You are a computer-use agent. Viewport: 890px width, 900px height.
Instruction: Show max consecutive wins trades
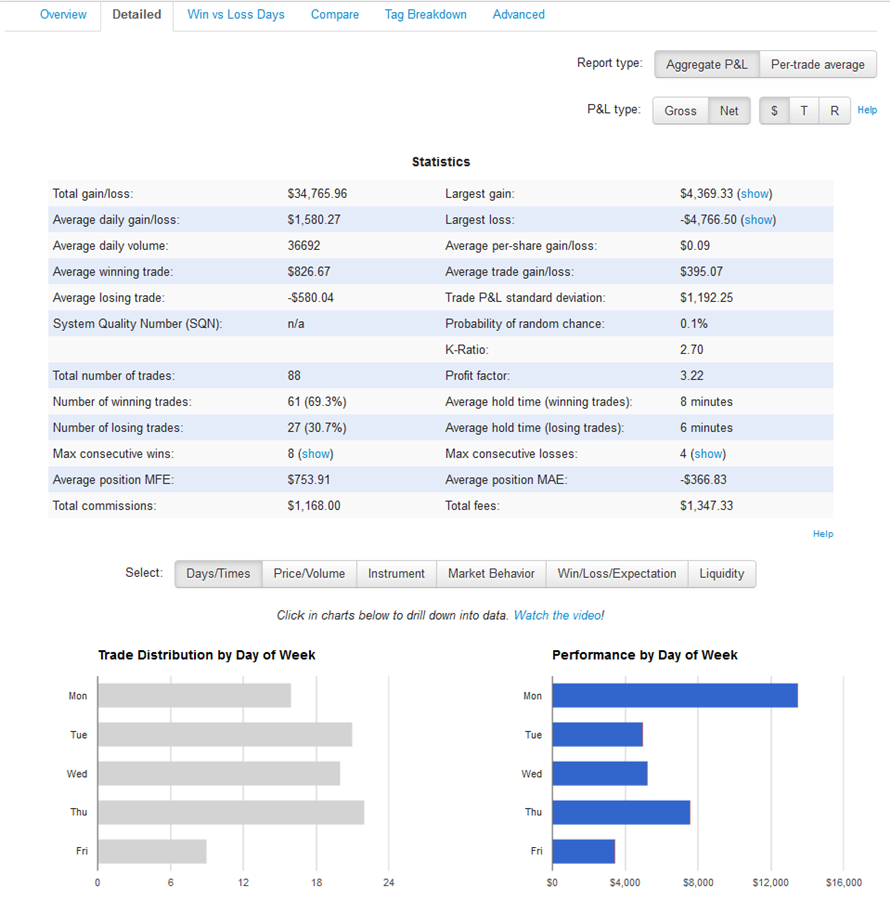[316, 454]
